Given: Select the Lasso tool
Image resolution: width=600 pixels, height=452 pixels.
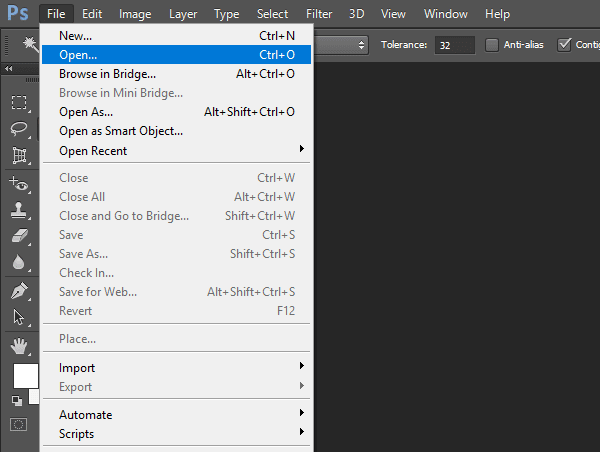Looking at the screenshot, I should 19,129.
